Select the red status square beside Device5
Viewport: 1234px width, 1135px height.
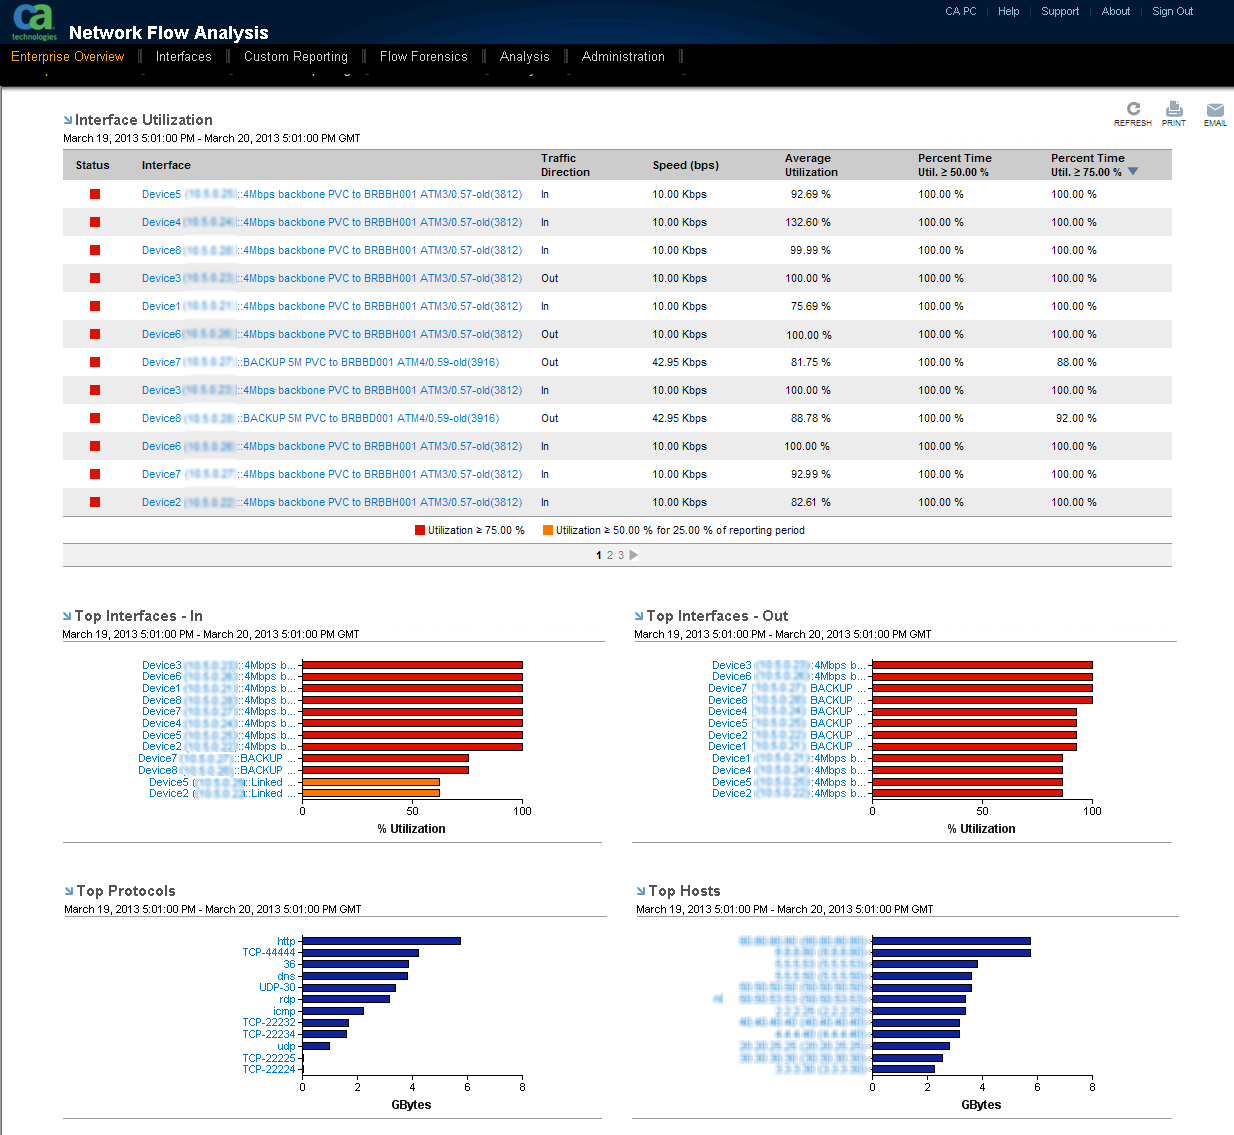[94, 194]
